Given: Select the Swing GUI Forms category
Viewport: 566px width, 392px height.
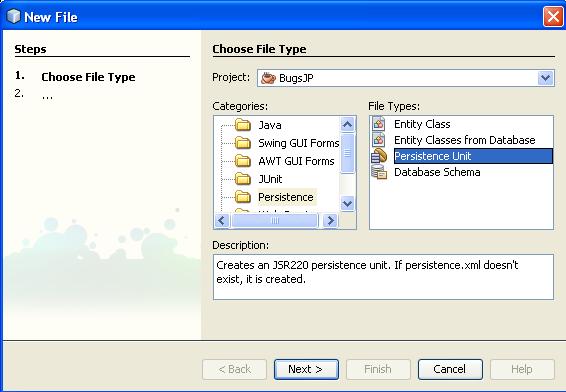Looking at the screenshot, I should (x=299, y=143).
